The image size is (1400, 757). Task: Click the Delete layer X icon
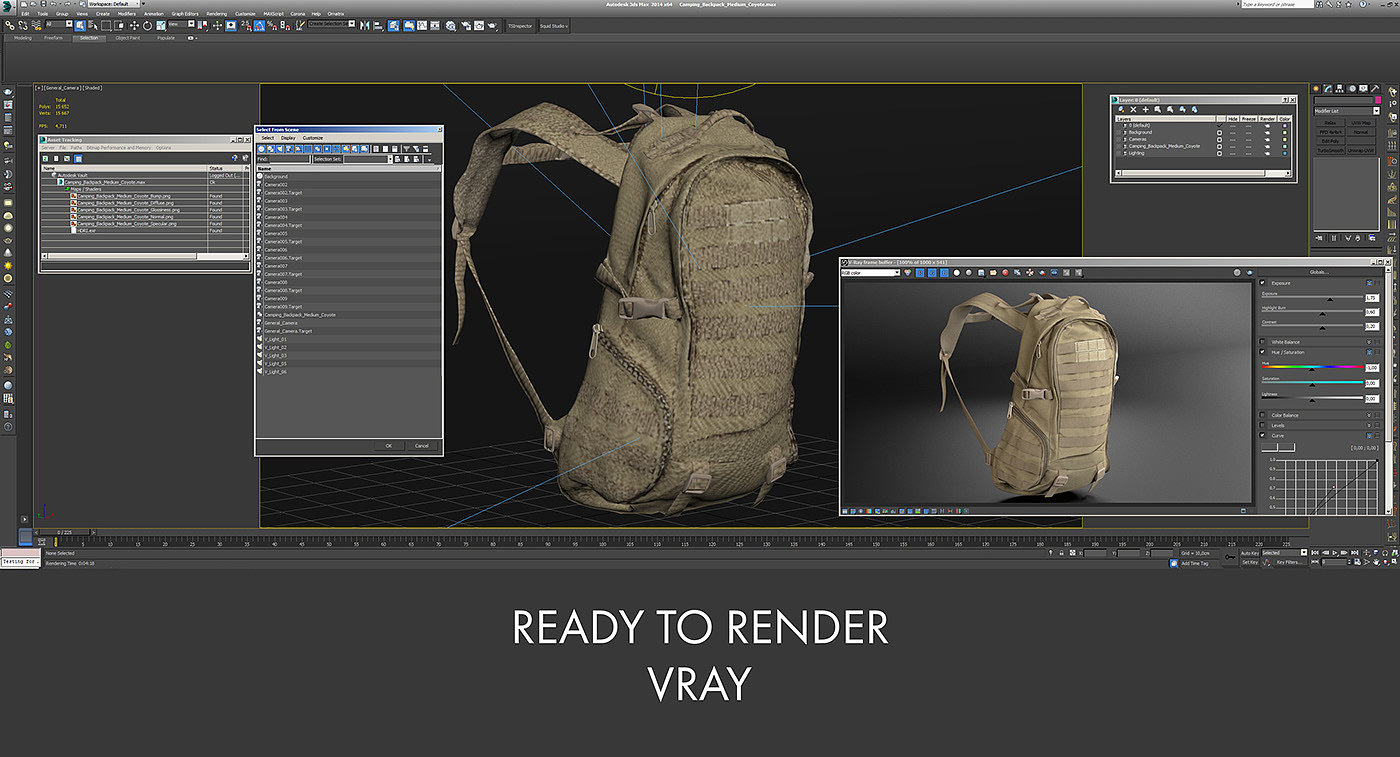[x=1132, y=109]
